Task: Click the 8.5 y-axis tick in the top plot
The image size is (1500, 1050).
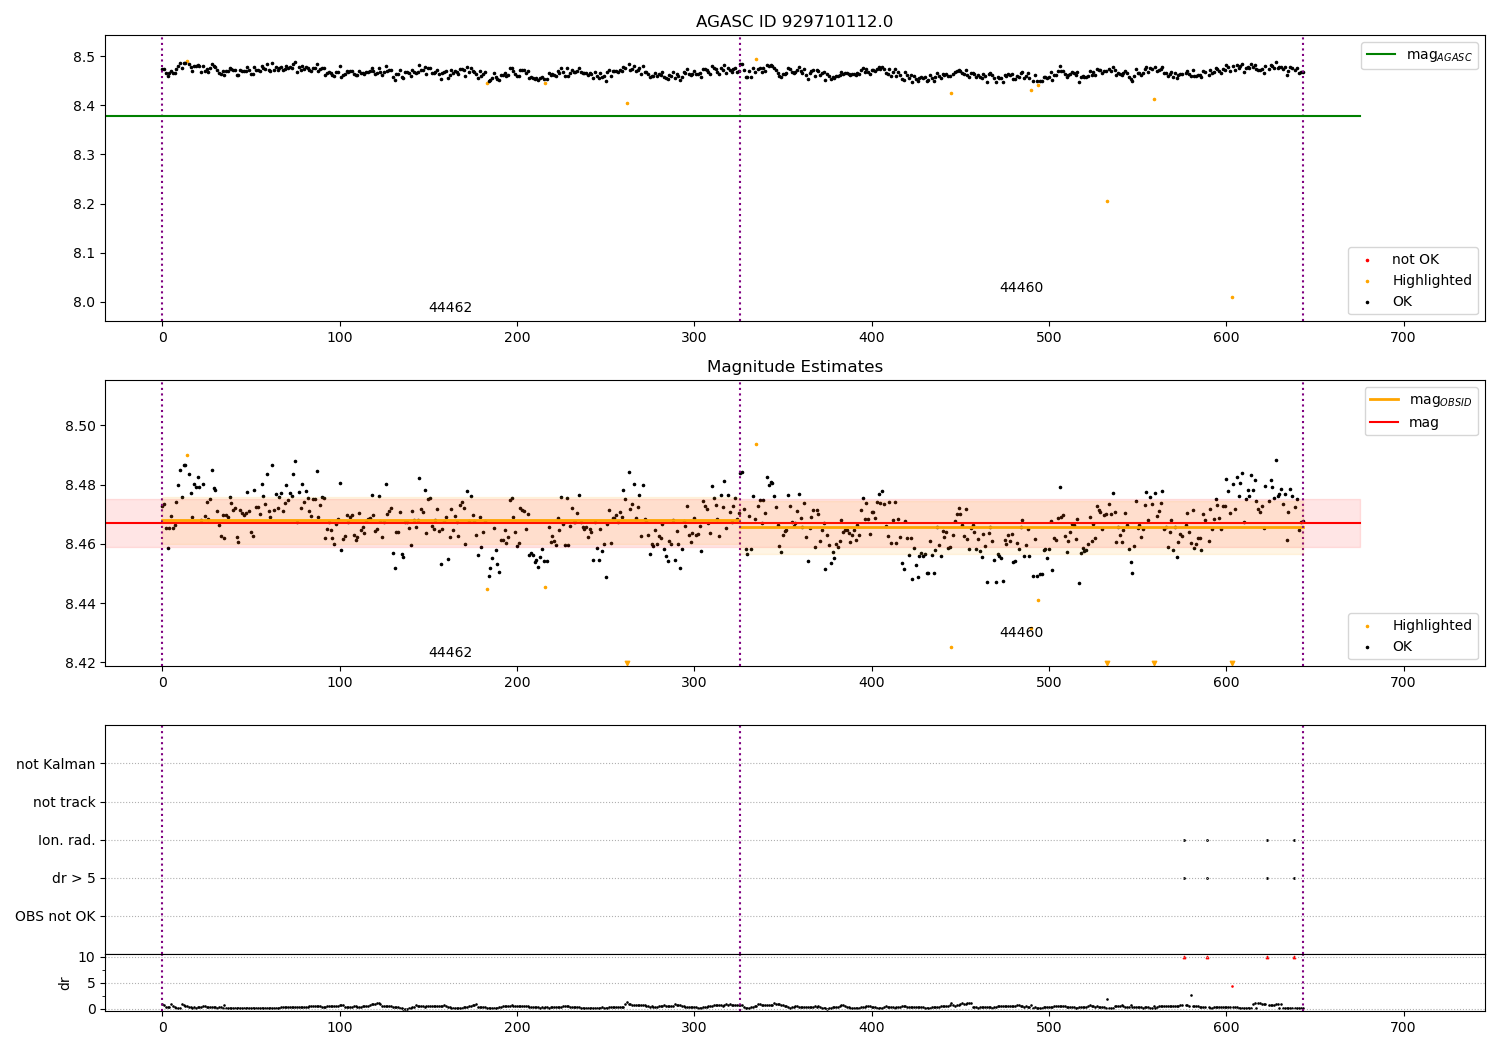Action: (84, 57)
